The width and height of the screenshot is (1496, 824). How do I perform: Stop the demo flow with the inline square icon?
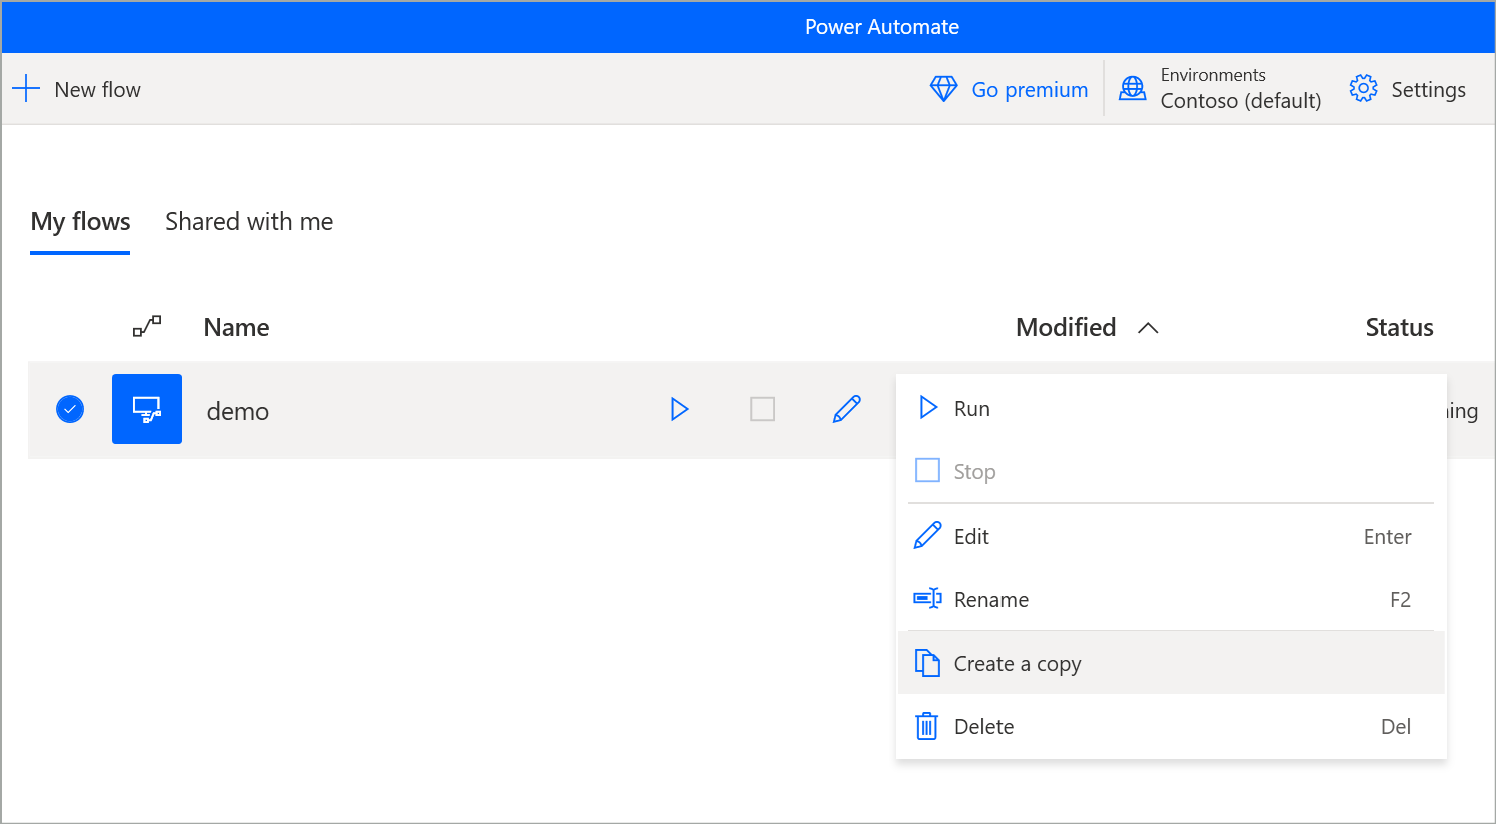pyautogui.click(x=762, y=409)
